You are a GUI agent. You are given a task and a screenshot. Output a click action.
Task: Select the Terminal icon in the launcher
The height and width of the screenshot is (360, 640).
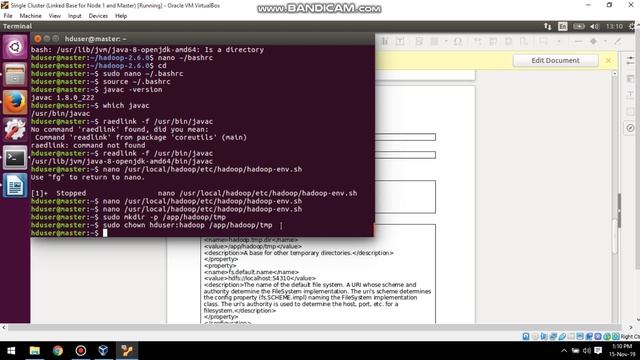click(15, 158)
